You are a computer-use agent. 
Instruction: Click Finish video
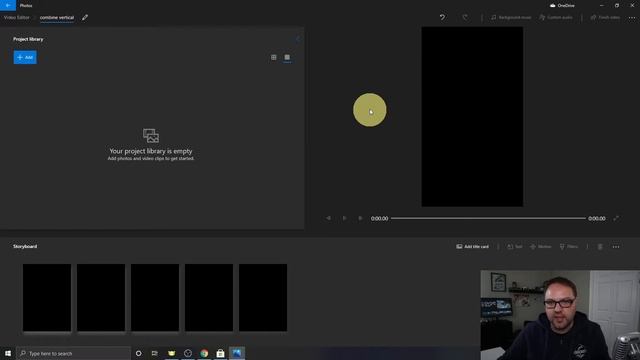coord(605,18)
